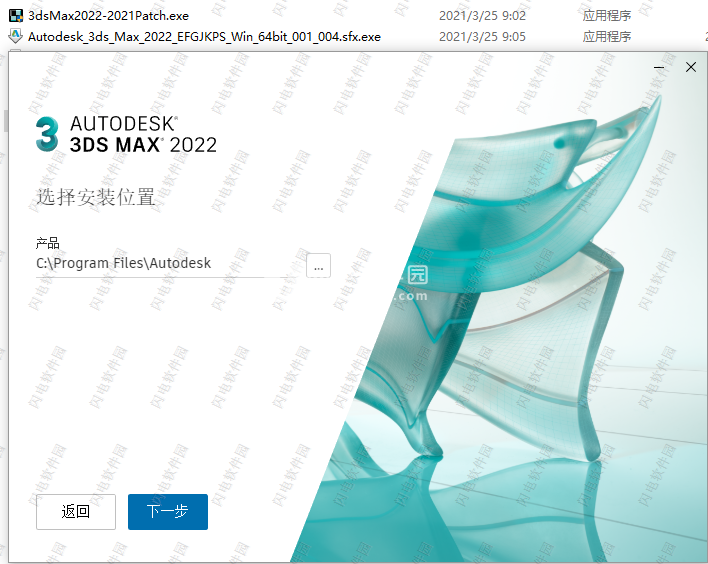The image size is (708, 564).
Task: Click 应用程序 type of the Patch.exe row
Action: click(606, 16)
